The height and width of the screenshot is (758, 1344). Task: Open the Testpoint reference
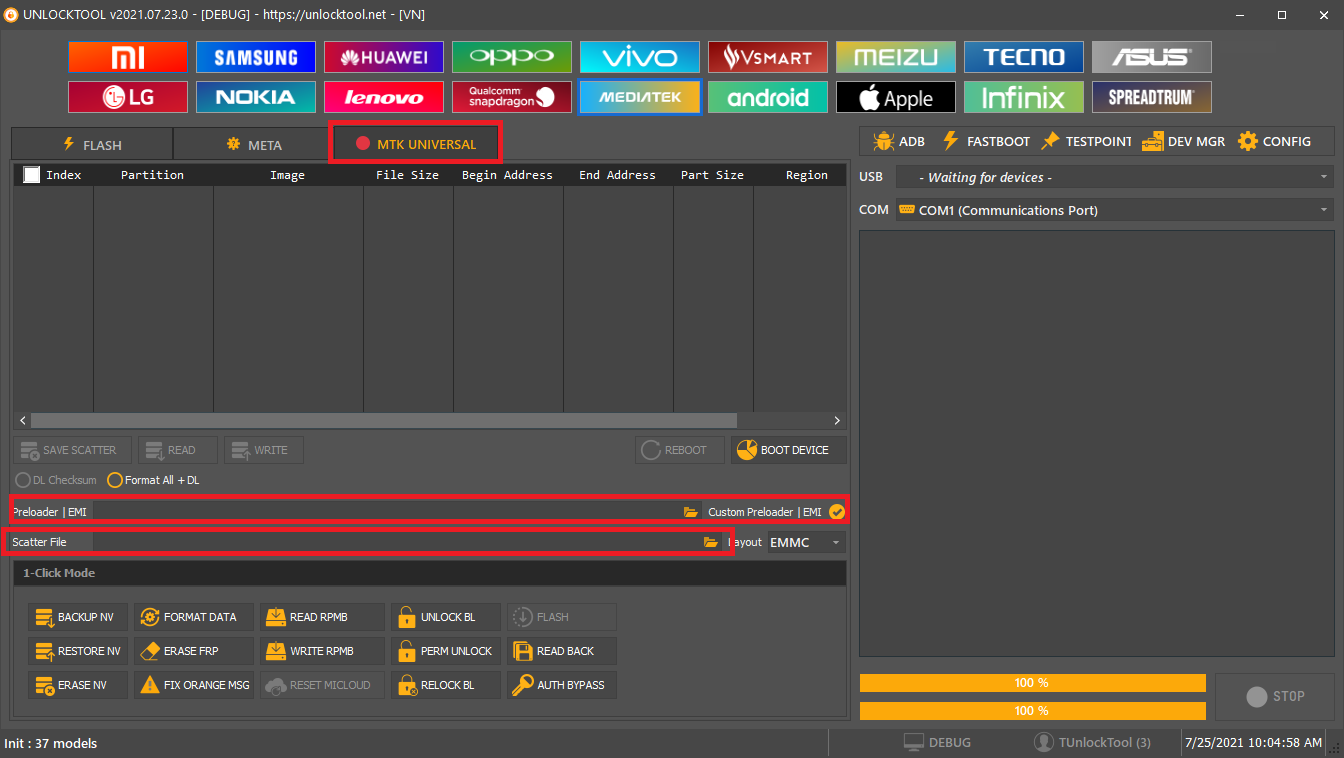(1085, 141)
